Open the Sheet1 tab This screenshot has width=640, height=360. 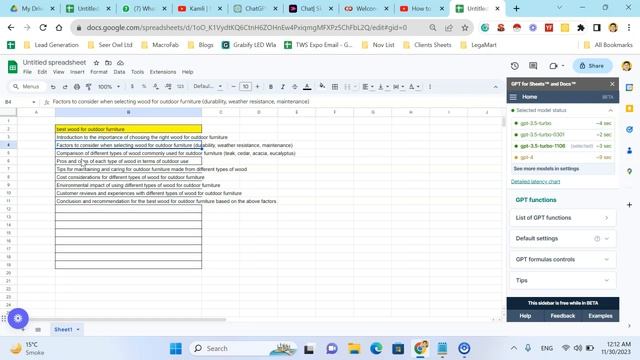pyautogui.click(x=67, y=329)
